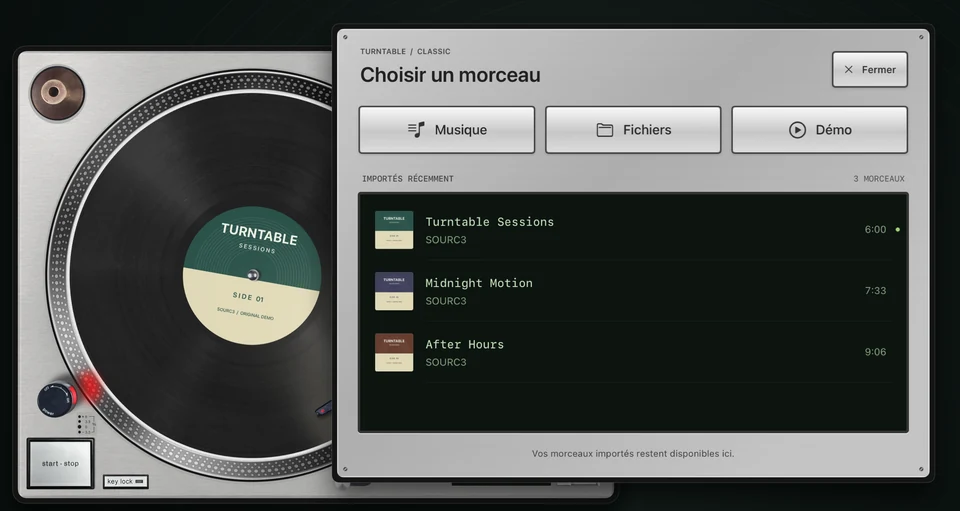This screenshot has height=511, width=960.
Task: Click the 9:06 duration value
Action: pyautogui.click(x=876, y=352)
